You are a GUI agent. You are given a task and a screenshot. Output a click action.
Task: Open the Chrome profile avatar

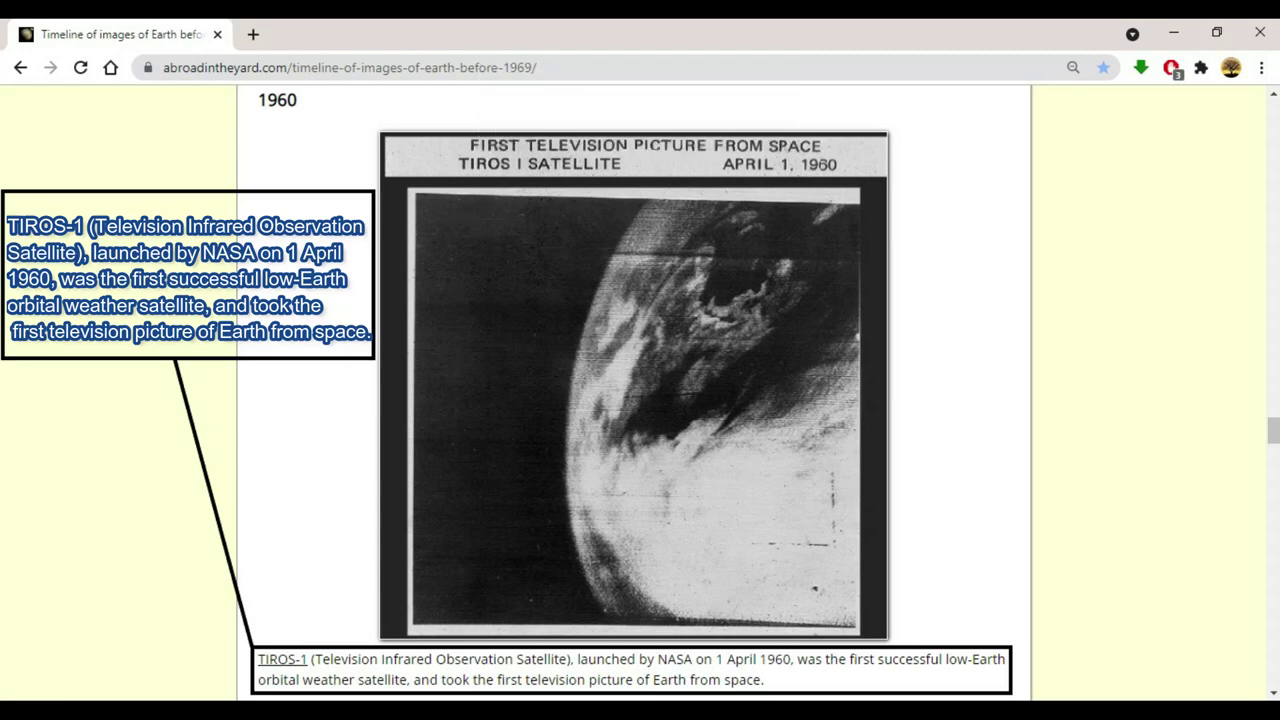click(x=1231, y=67)
